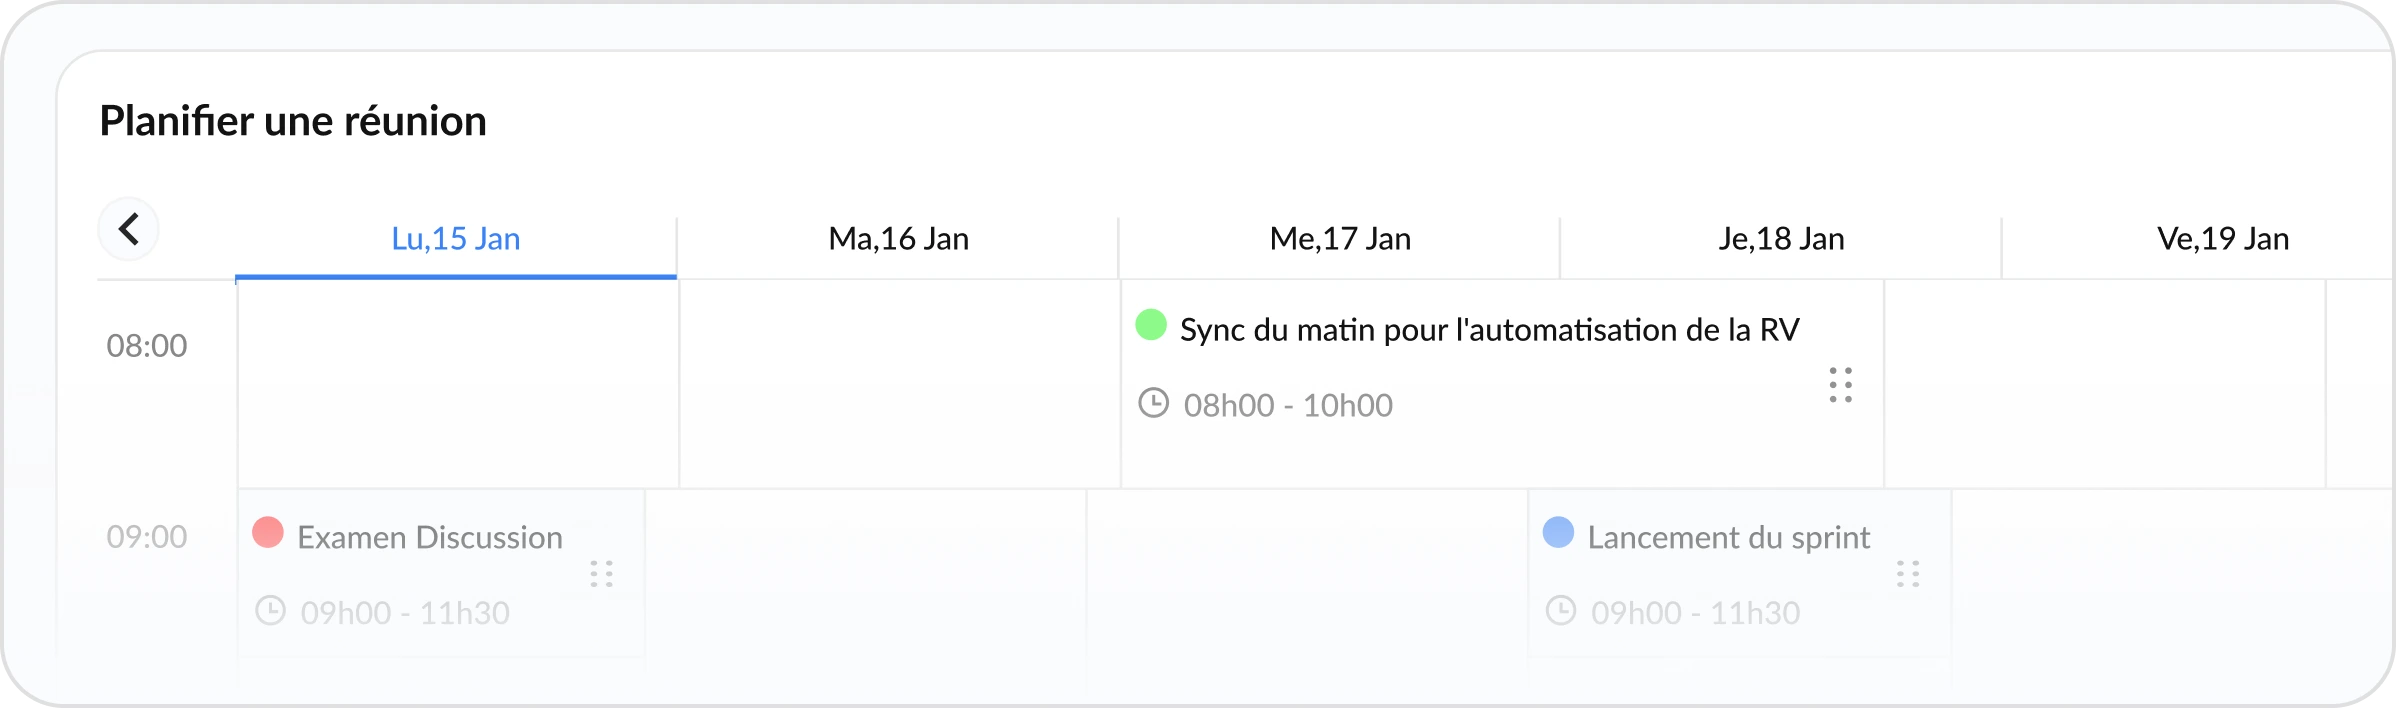This screenshot has width=2396, height=708.
Task: Select the Ve,19 Jan day header
Action: (2222, 239)
